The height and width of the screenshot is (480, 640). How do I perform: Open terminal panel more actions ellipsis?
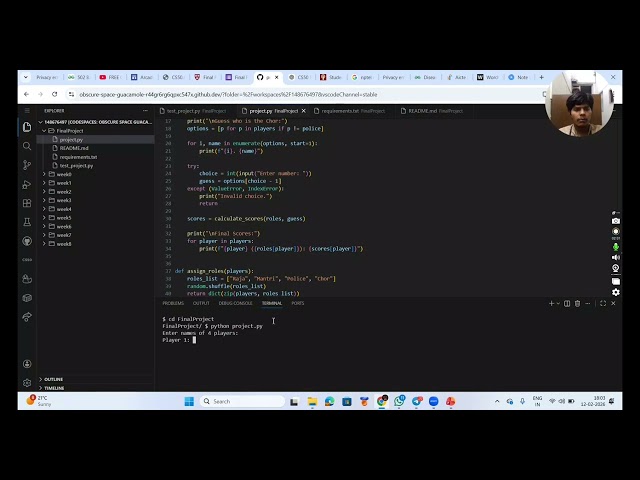[x=588, y=303]
